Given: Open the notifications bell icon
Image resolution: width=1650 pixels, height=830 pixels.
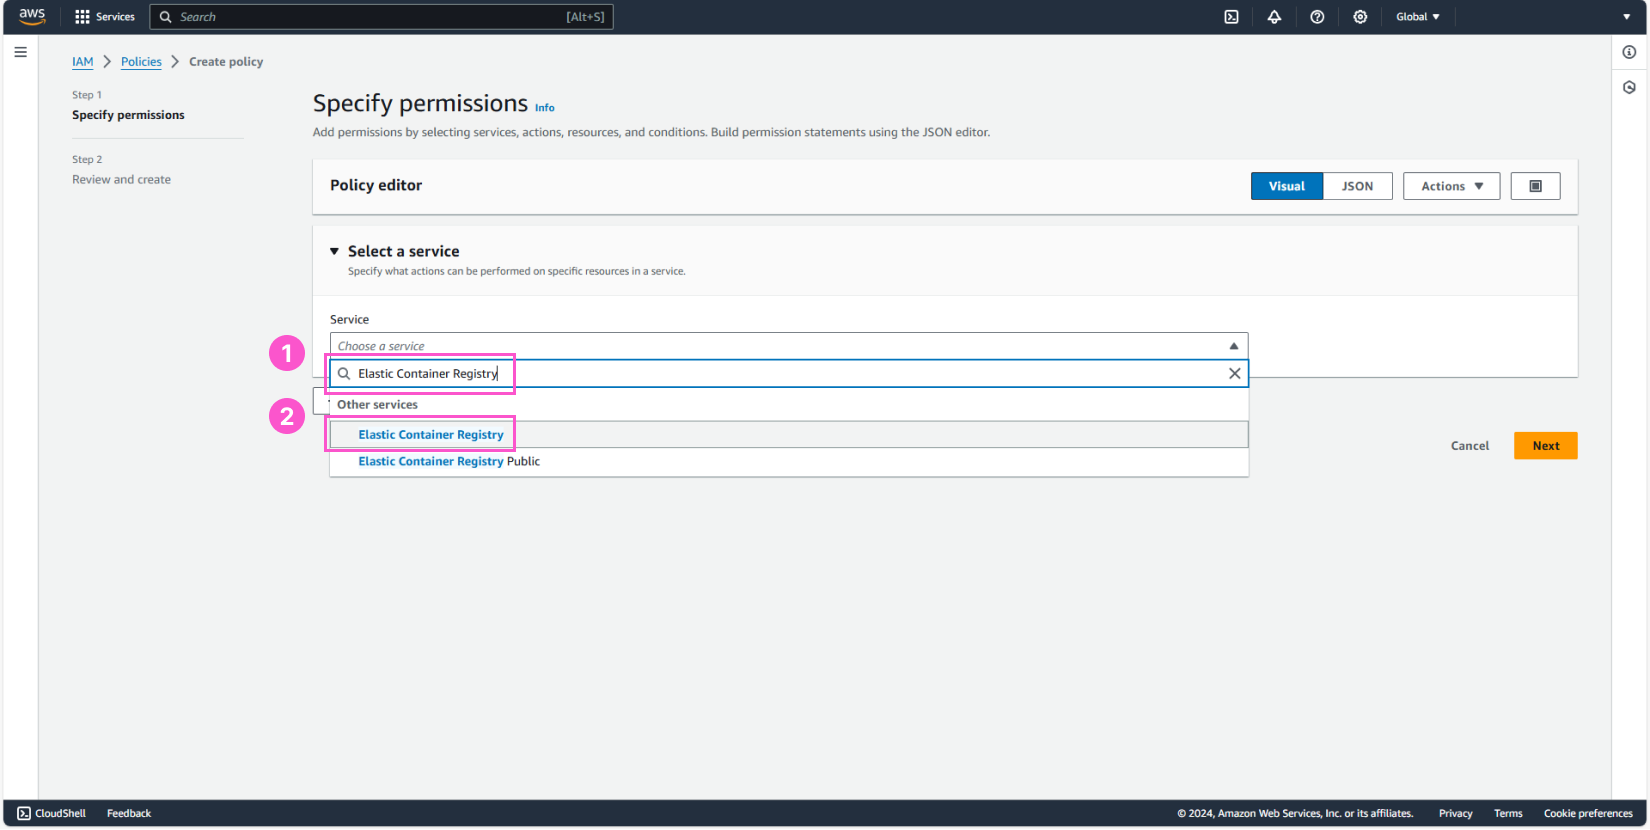Looking at the screenshot, I should (1274, 17).
